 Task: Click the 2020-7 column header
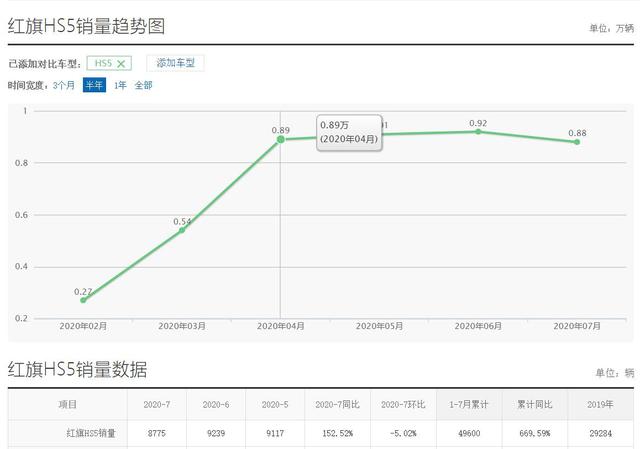[157, 405]
